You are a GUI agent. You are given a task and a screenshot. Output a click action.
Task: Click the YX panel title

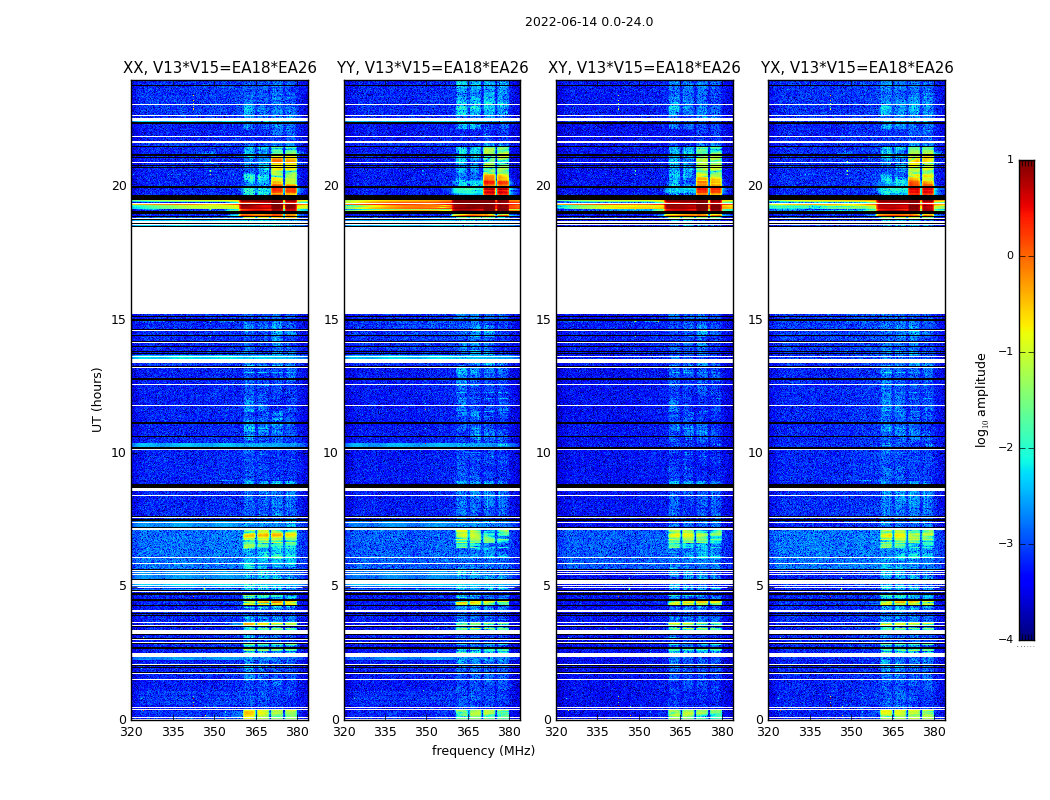pos(856,68)
